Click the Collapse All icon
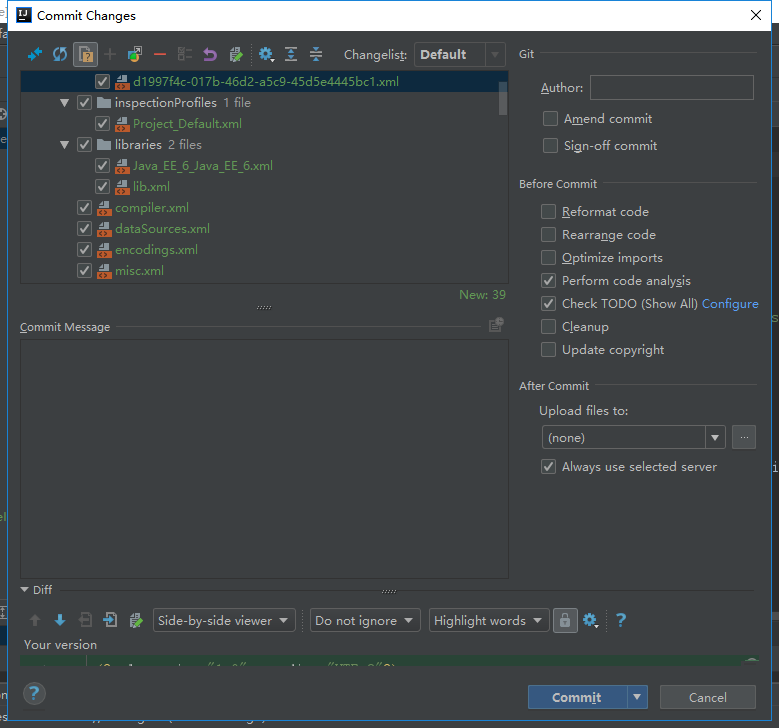The height and width of the screenshot is (728, 779). pos(316,54)
